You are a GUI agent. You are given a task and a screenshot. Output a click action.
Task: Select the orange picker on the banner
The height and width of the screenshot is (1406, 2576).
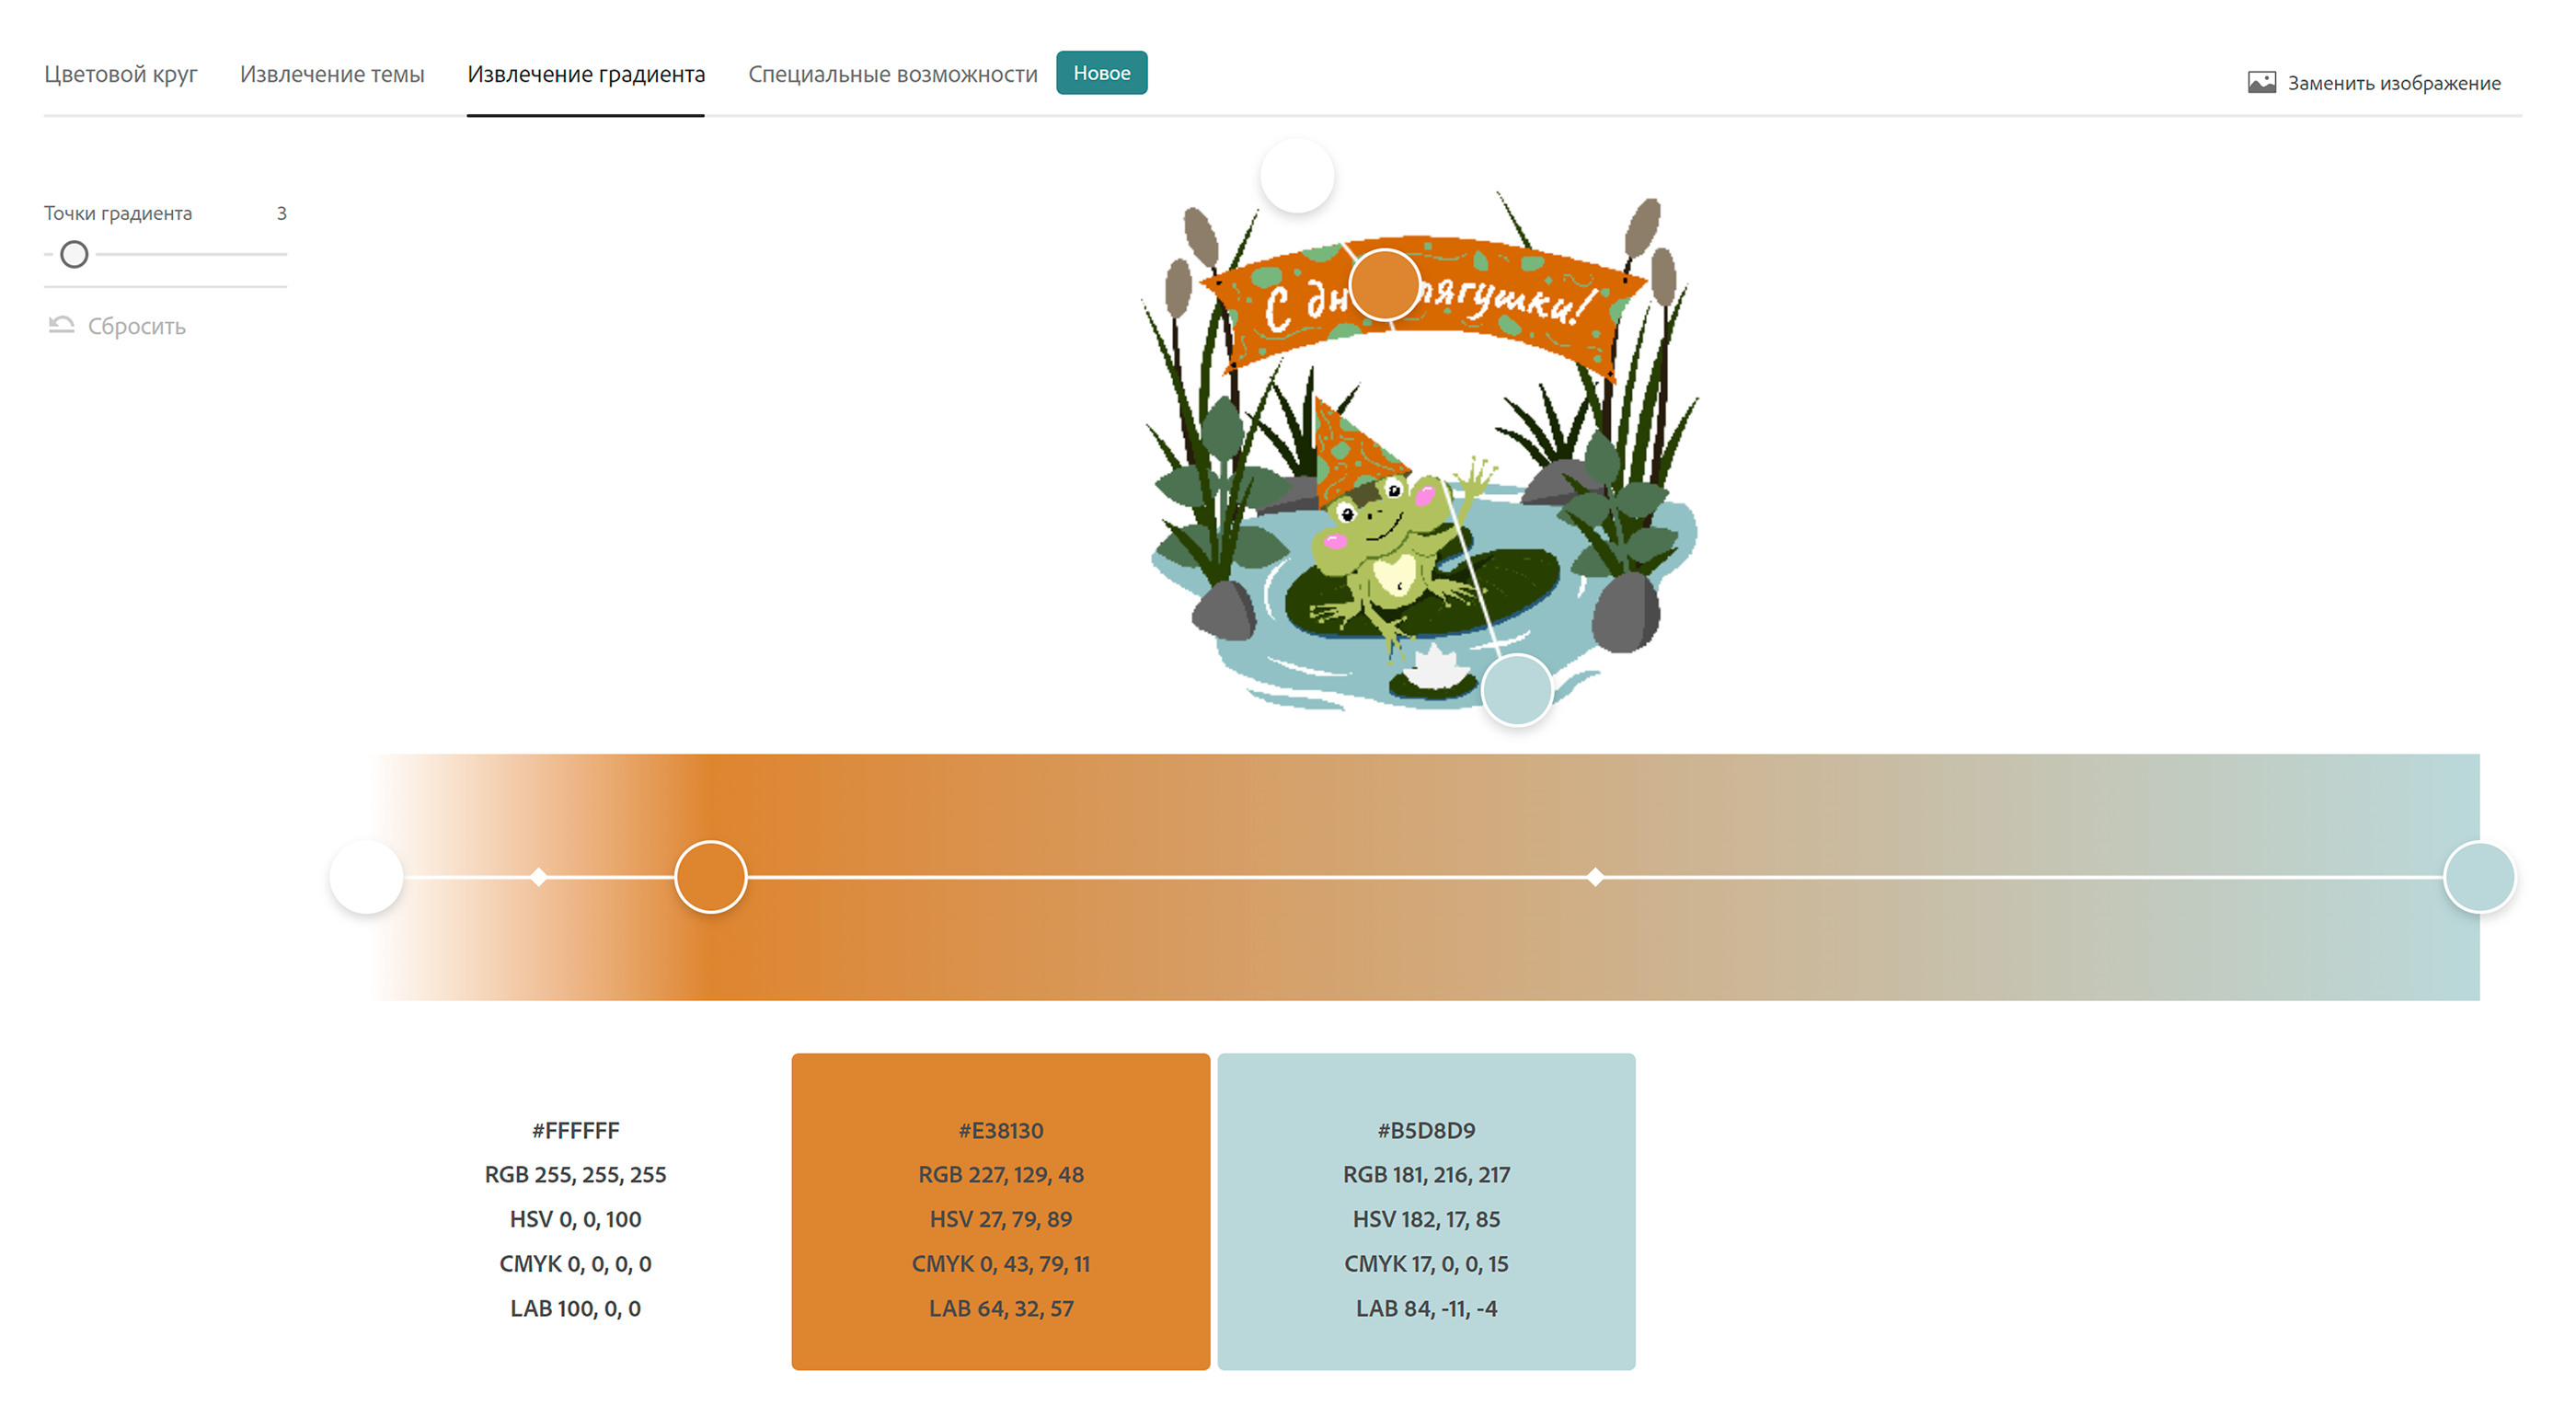click(1384, 285)
